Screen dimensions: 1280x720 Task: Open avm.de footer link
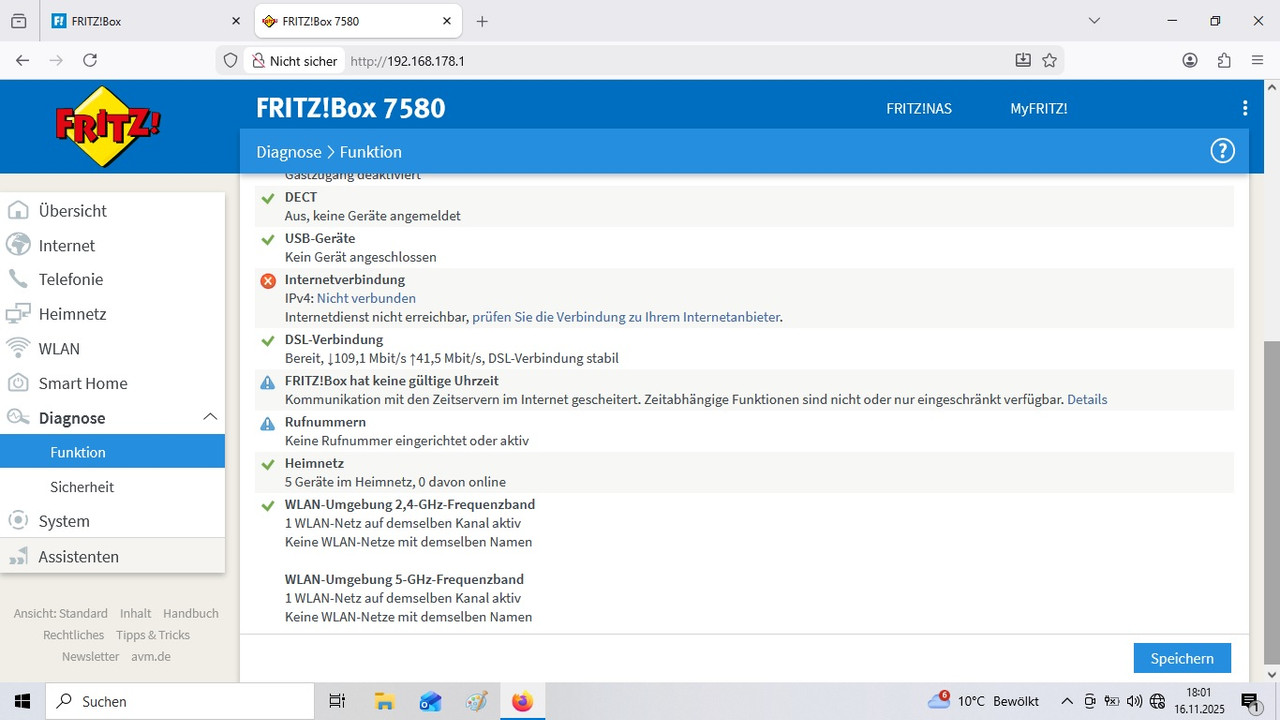151,656
